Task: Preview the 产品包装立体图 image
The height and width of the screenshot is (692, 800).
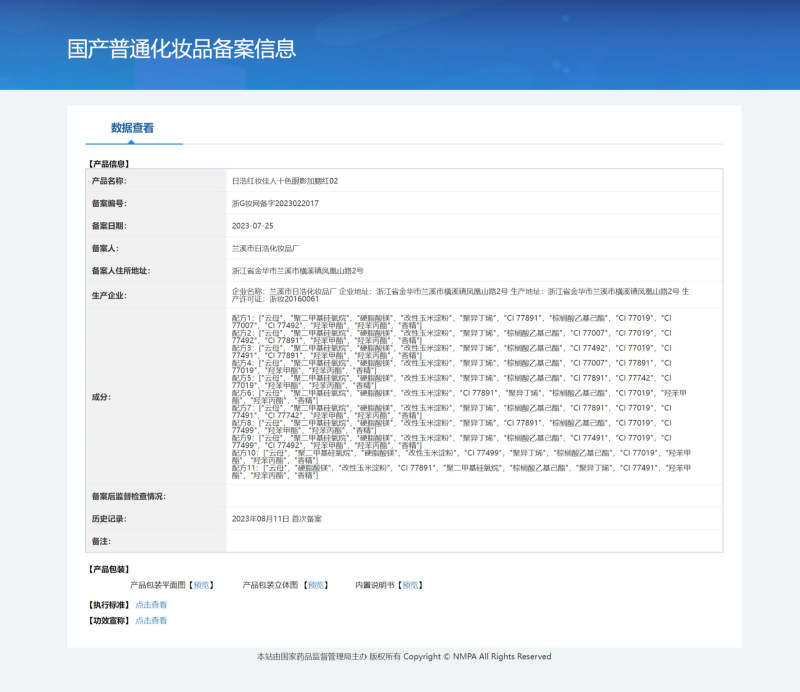Action: pyautogui.click(x=316, y=585)
